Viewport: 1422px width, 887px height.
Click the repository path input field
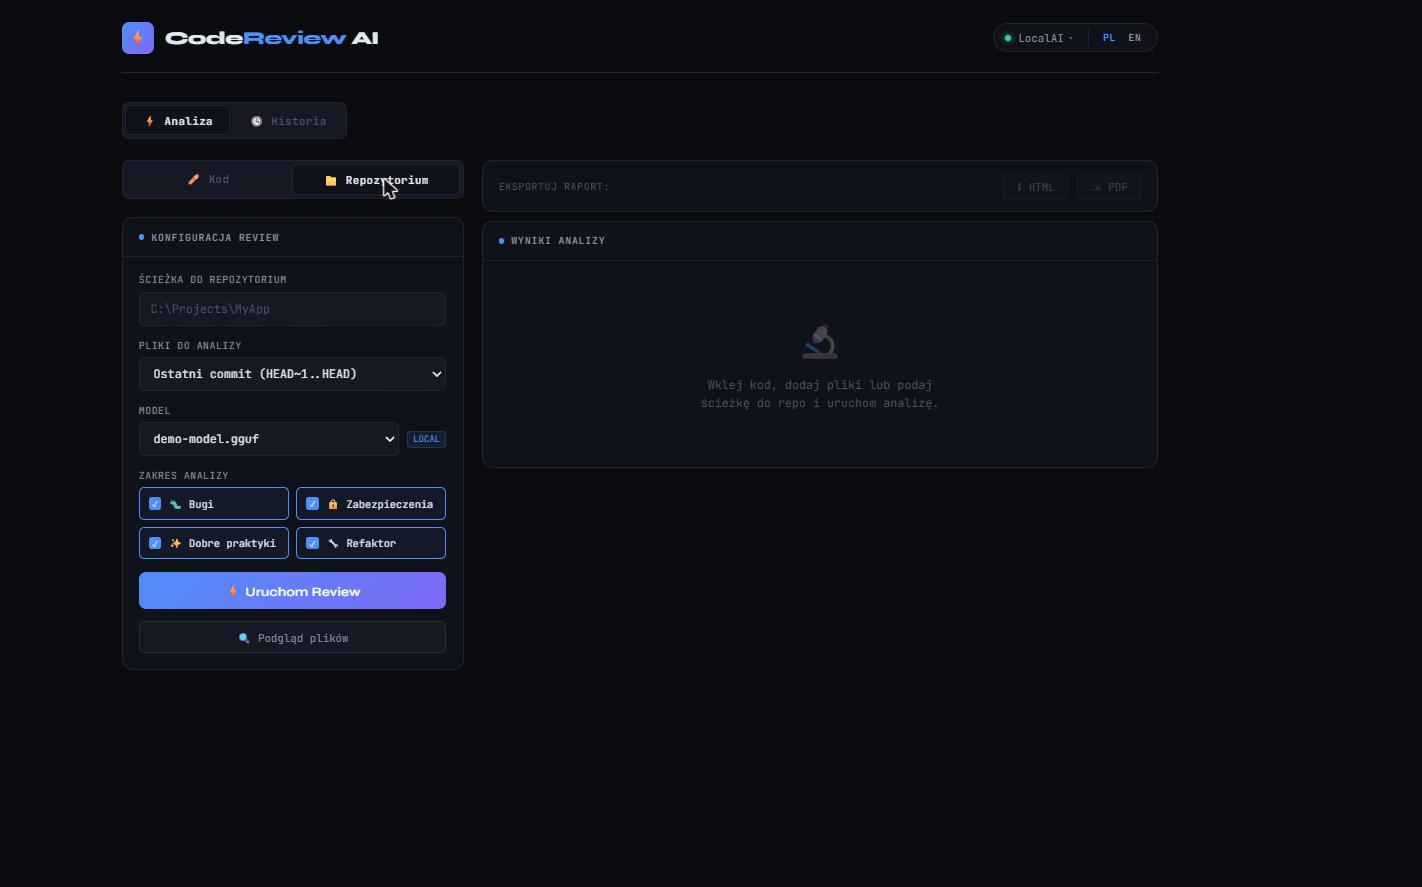292,309
